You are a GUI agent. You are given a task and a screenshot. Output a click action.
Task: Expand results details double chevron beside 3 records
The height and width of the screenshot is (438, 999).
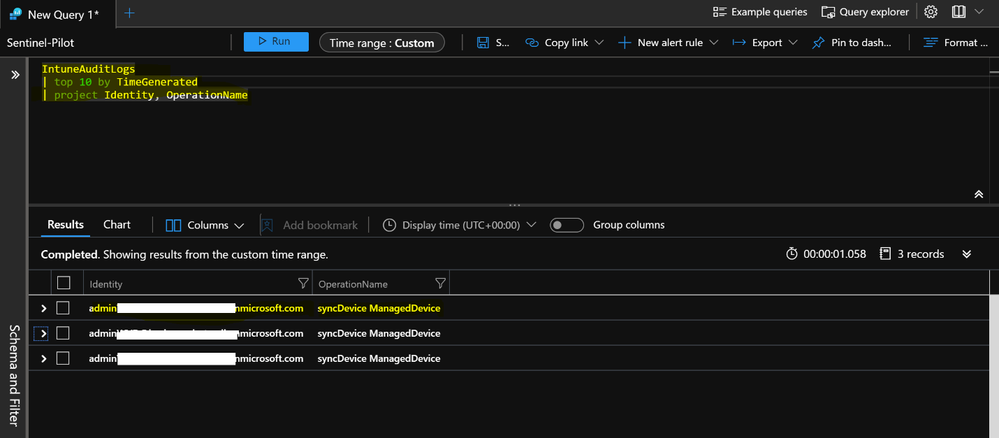coord(967,254)
